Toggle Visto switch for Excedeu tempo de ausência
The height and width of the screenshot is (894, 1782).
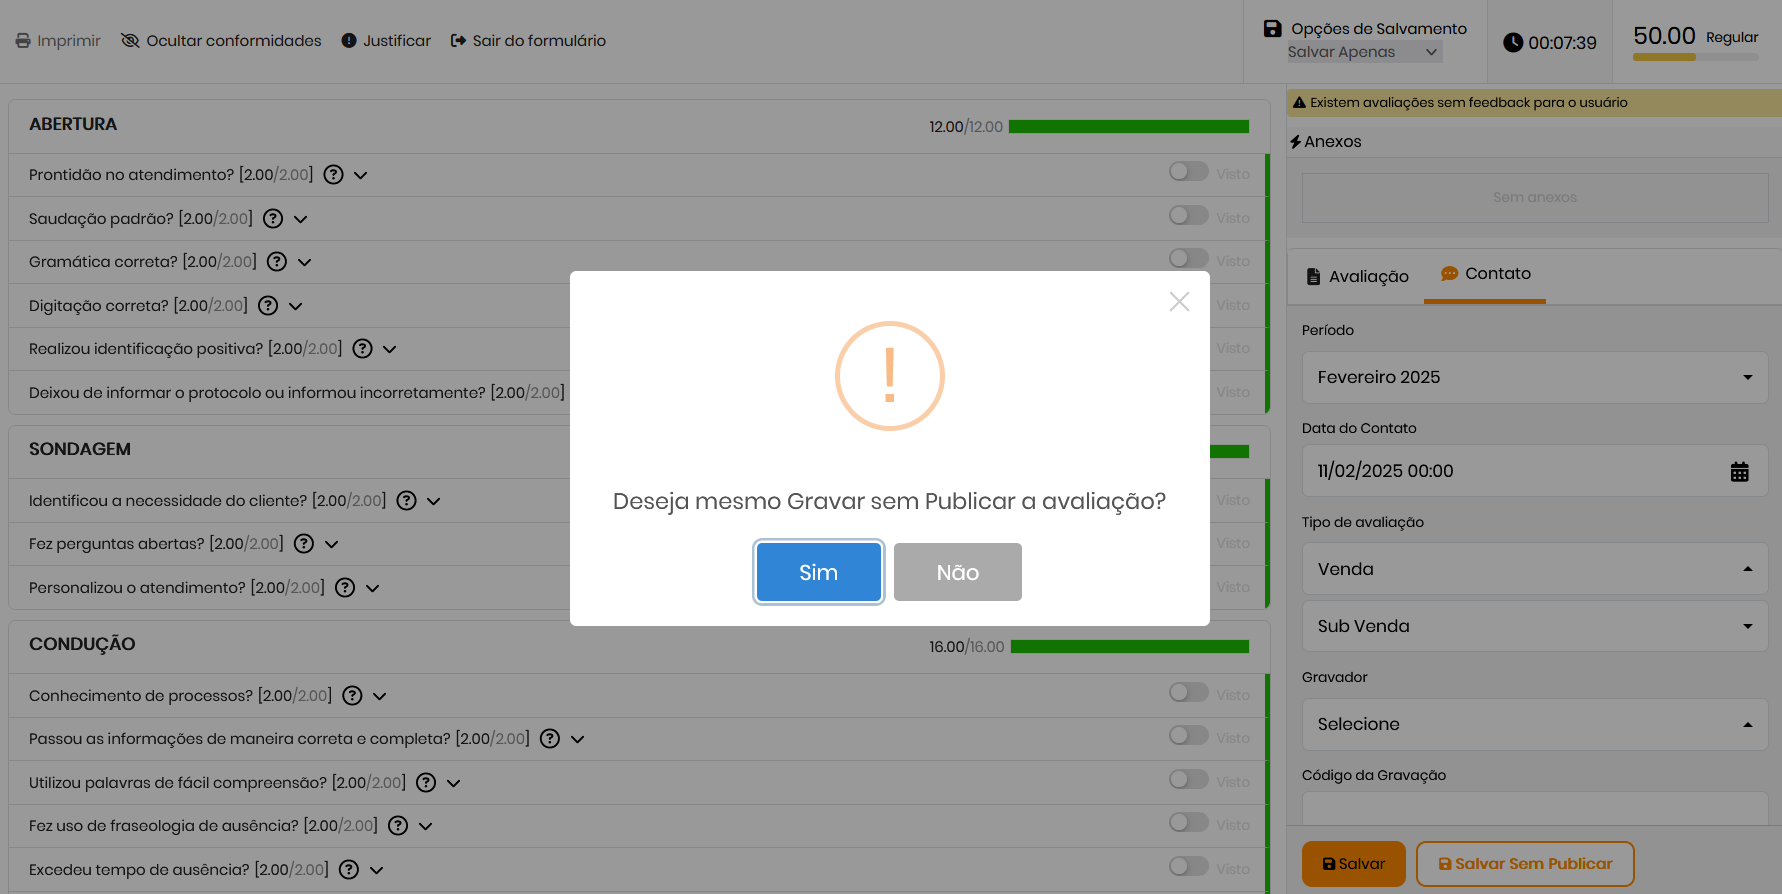pyautogui.click(x=1188, y=867)
